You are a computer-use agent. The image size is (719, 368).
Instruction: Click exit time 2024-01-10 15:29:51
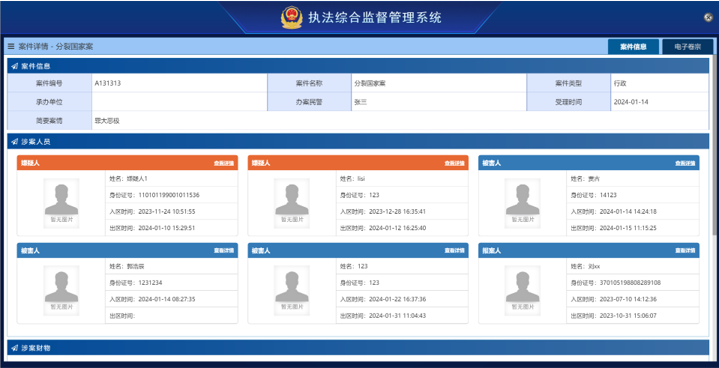[x=167, y=228]
